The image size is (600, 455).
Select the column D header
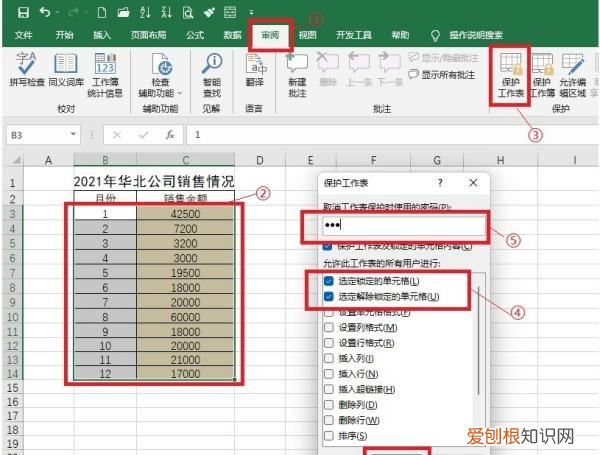click(x=260, y=160)
